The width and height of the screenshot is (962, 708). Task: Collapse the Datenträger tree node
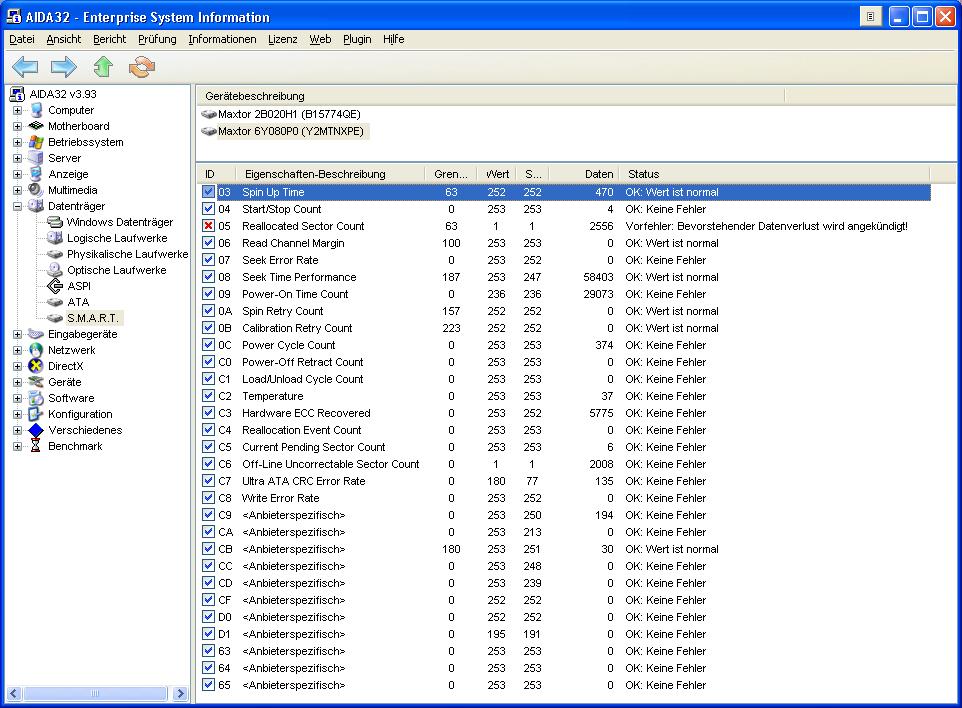[17, 206]
